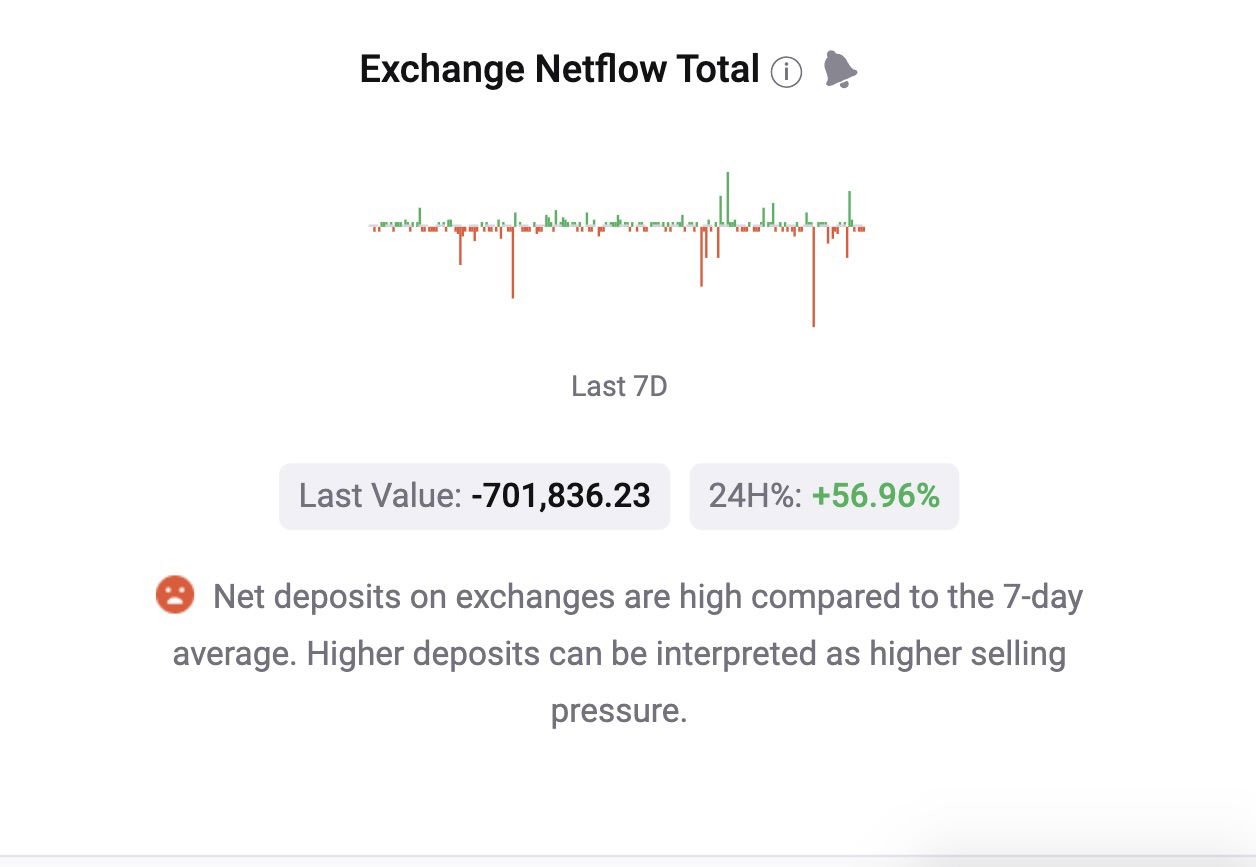Select the deepest red bar in the chart
Viewport: 1256px width, 867px height.
(x=814, y=277)
